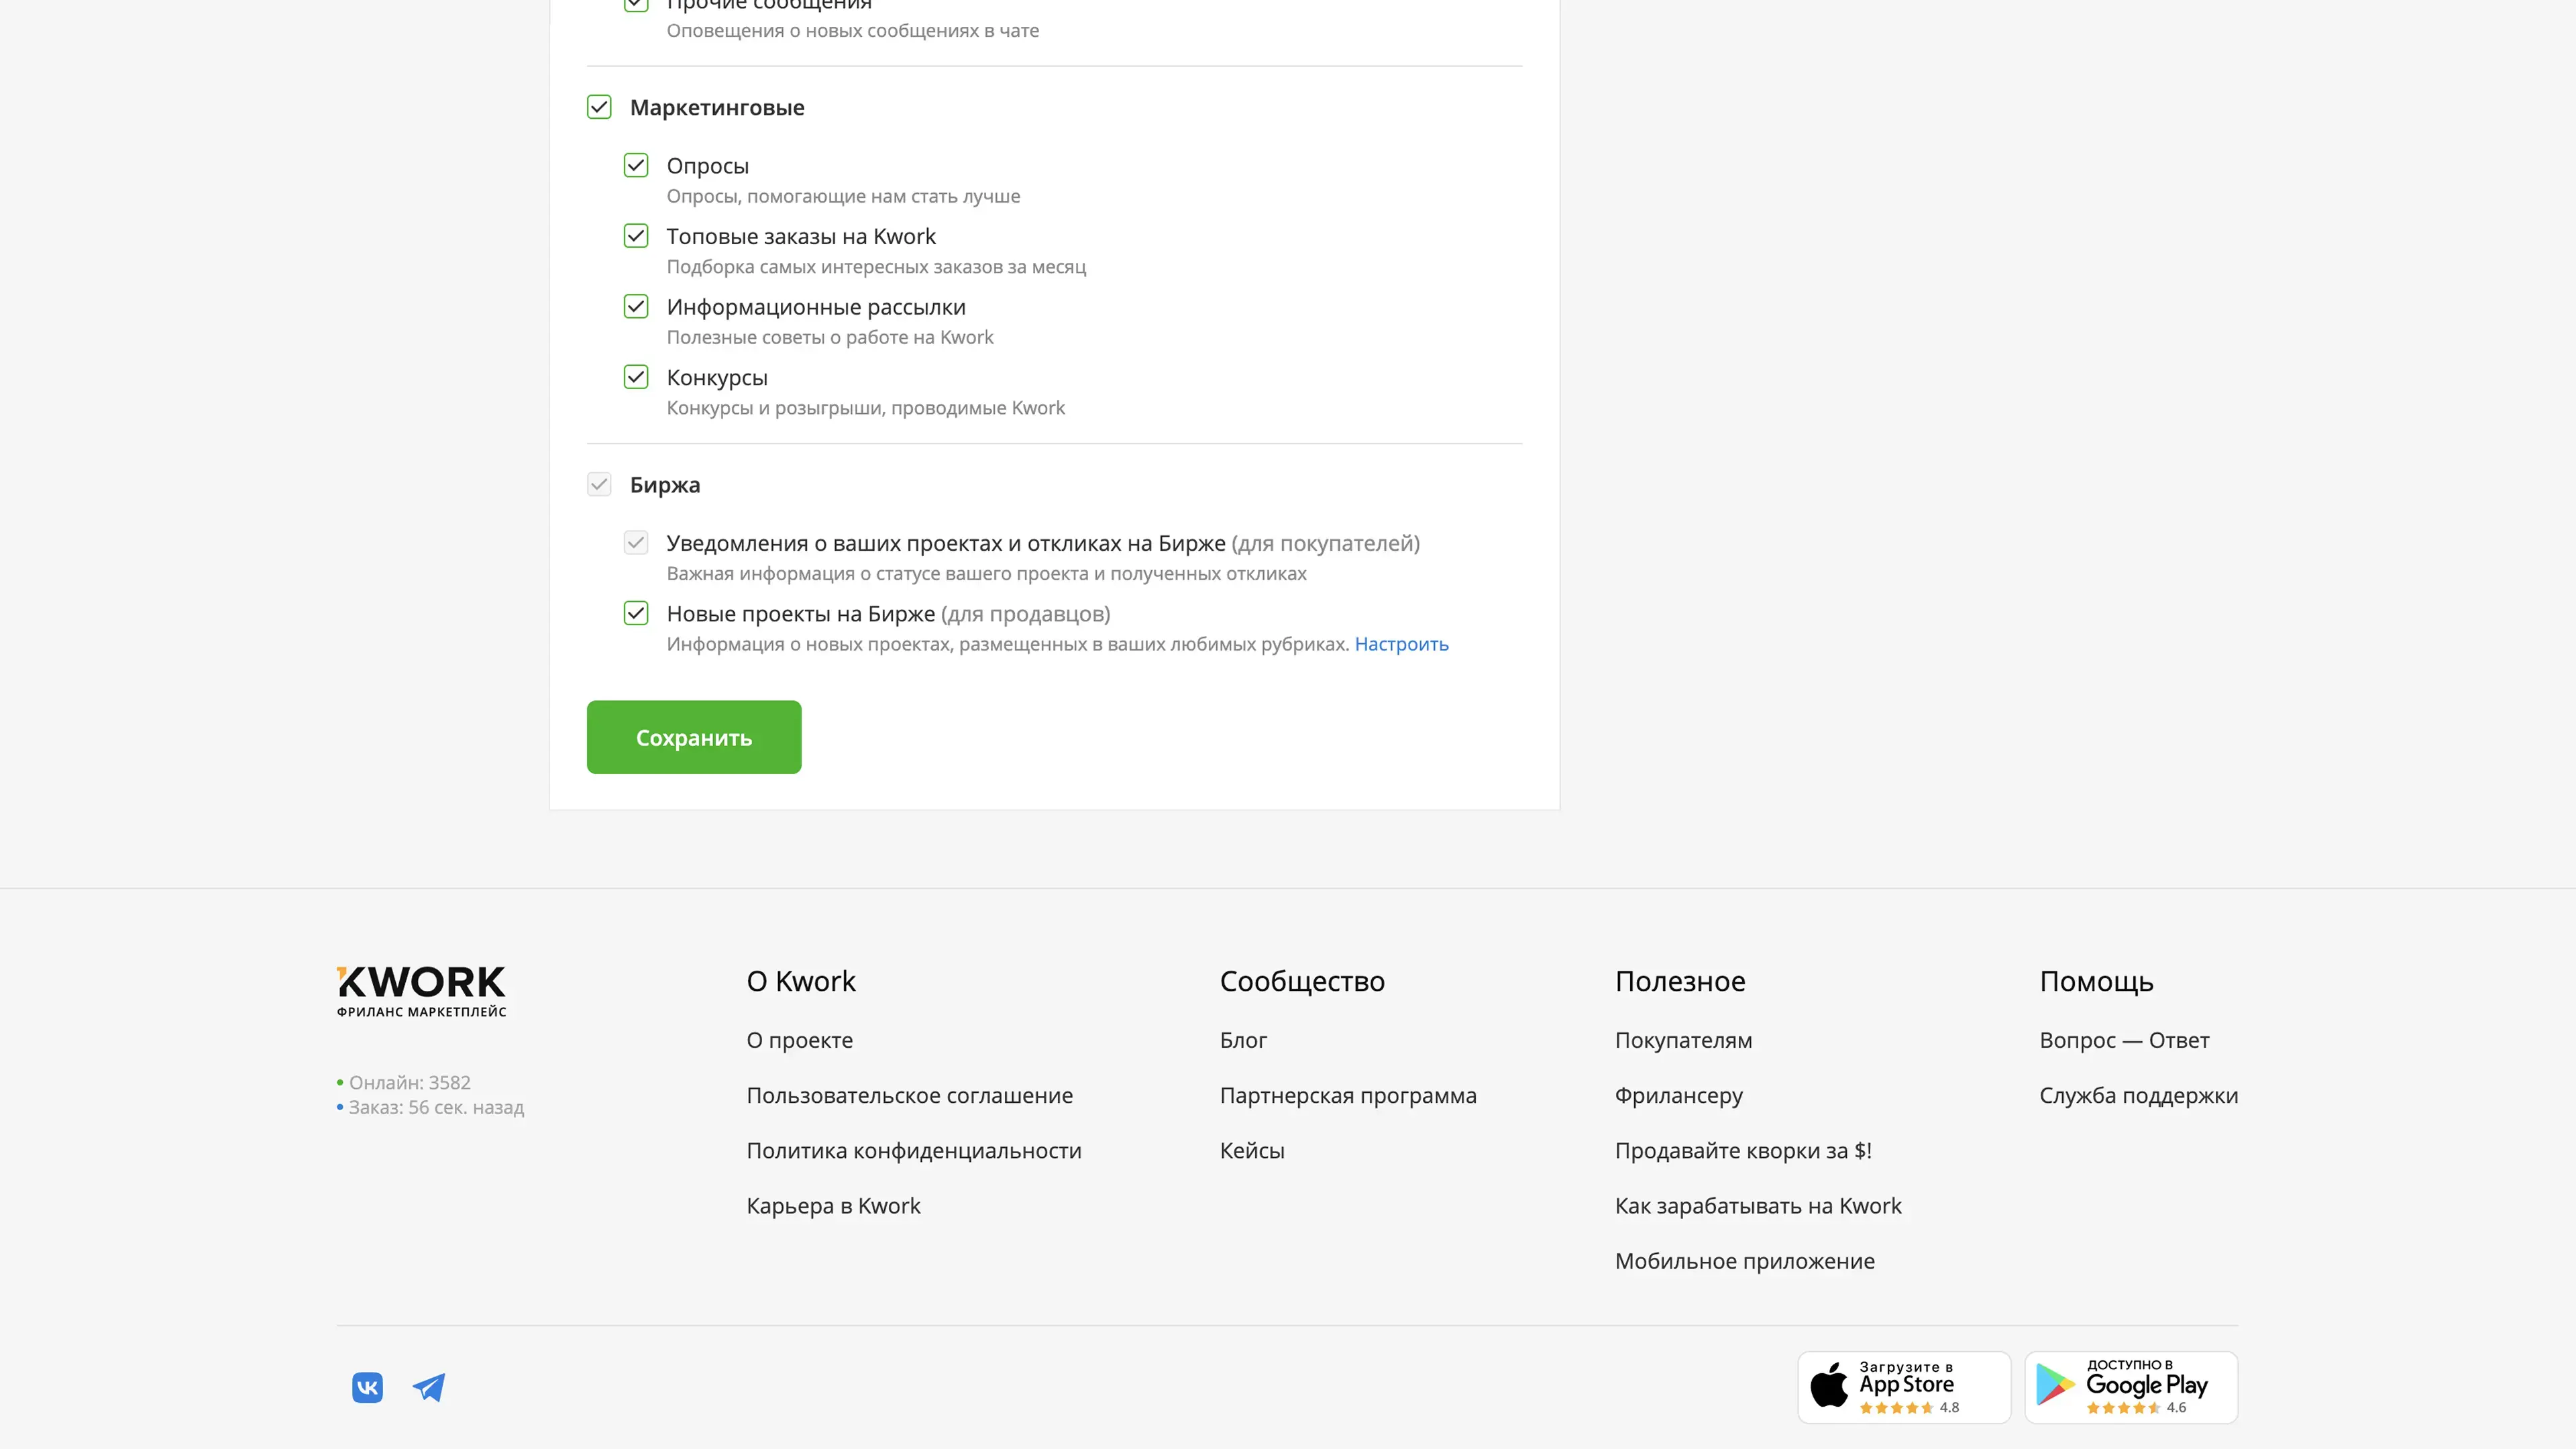Viewport: 2576px width, 1449px height.
Task: Disable Топовые заказы на Kwork notifications
Action: (x=636, y=236)
